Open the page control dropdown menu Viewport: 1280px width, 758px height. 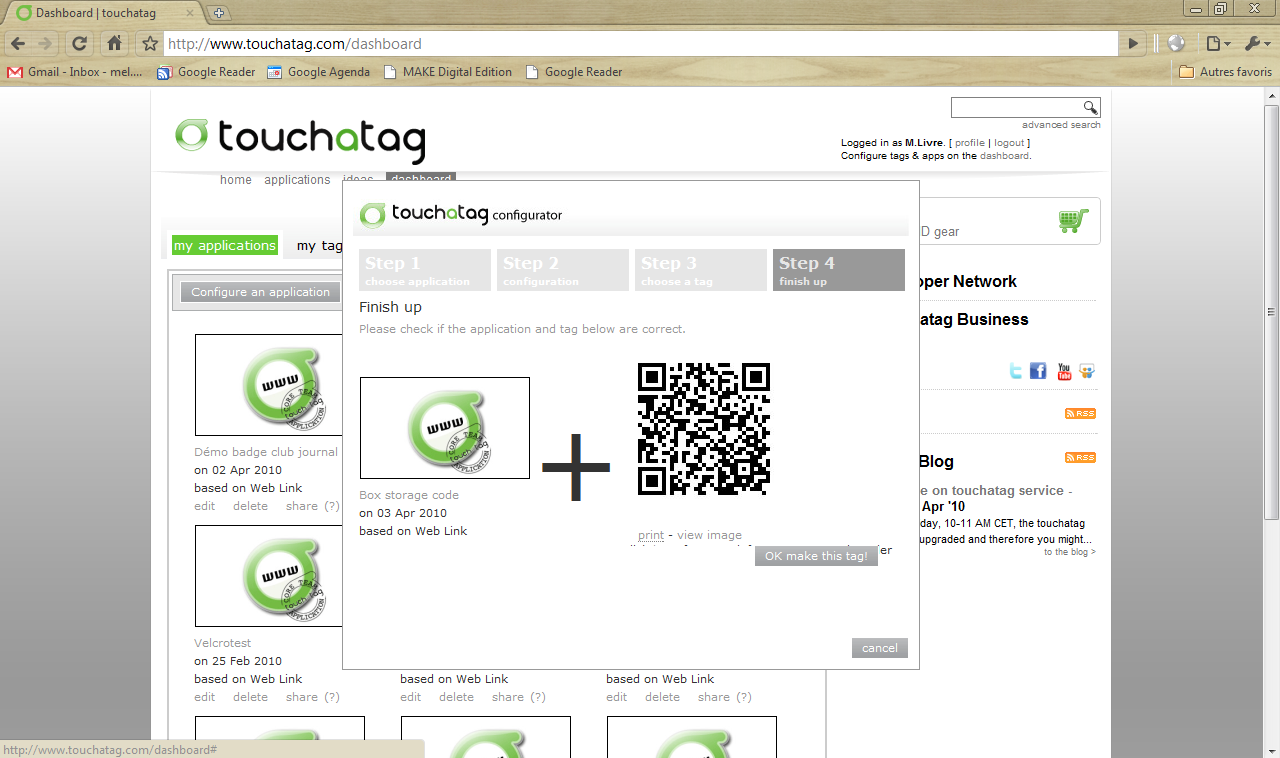(1216, 44)
